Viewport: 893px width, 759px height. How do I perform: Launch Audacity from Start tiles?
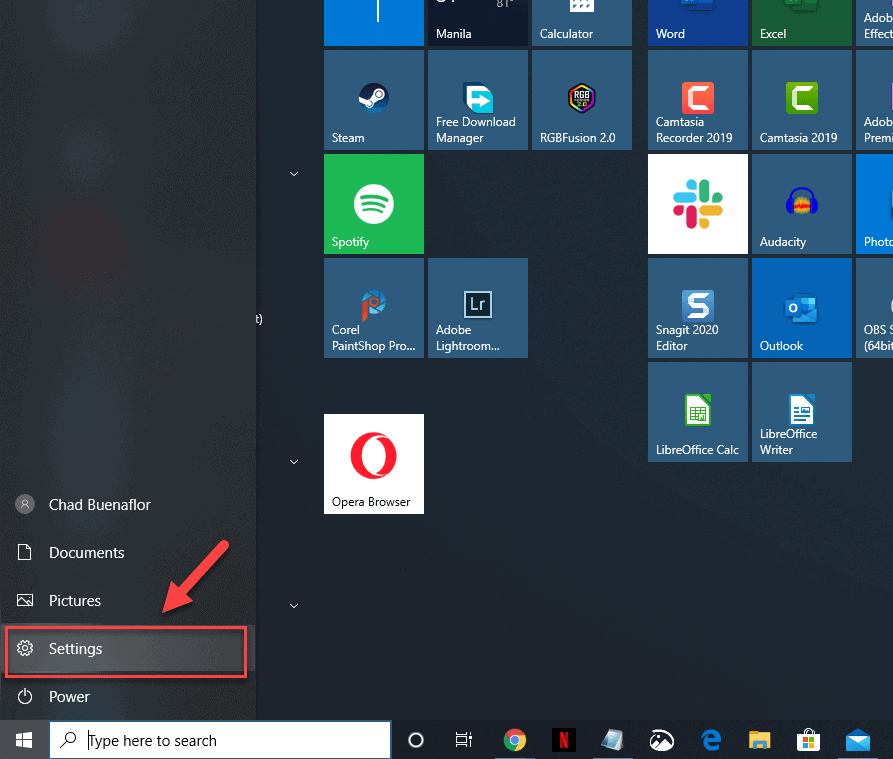pyautogui.click(x=802, y=204)
